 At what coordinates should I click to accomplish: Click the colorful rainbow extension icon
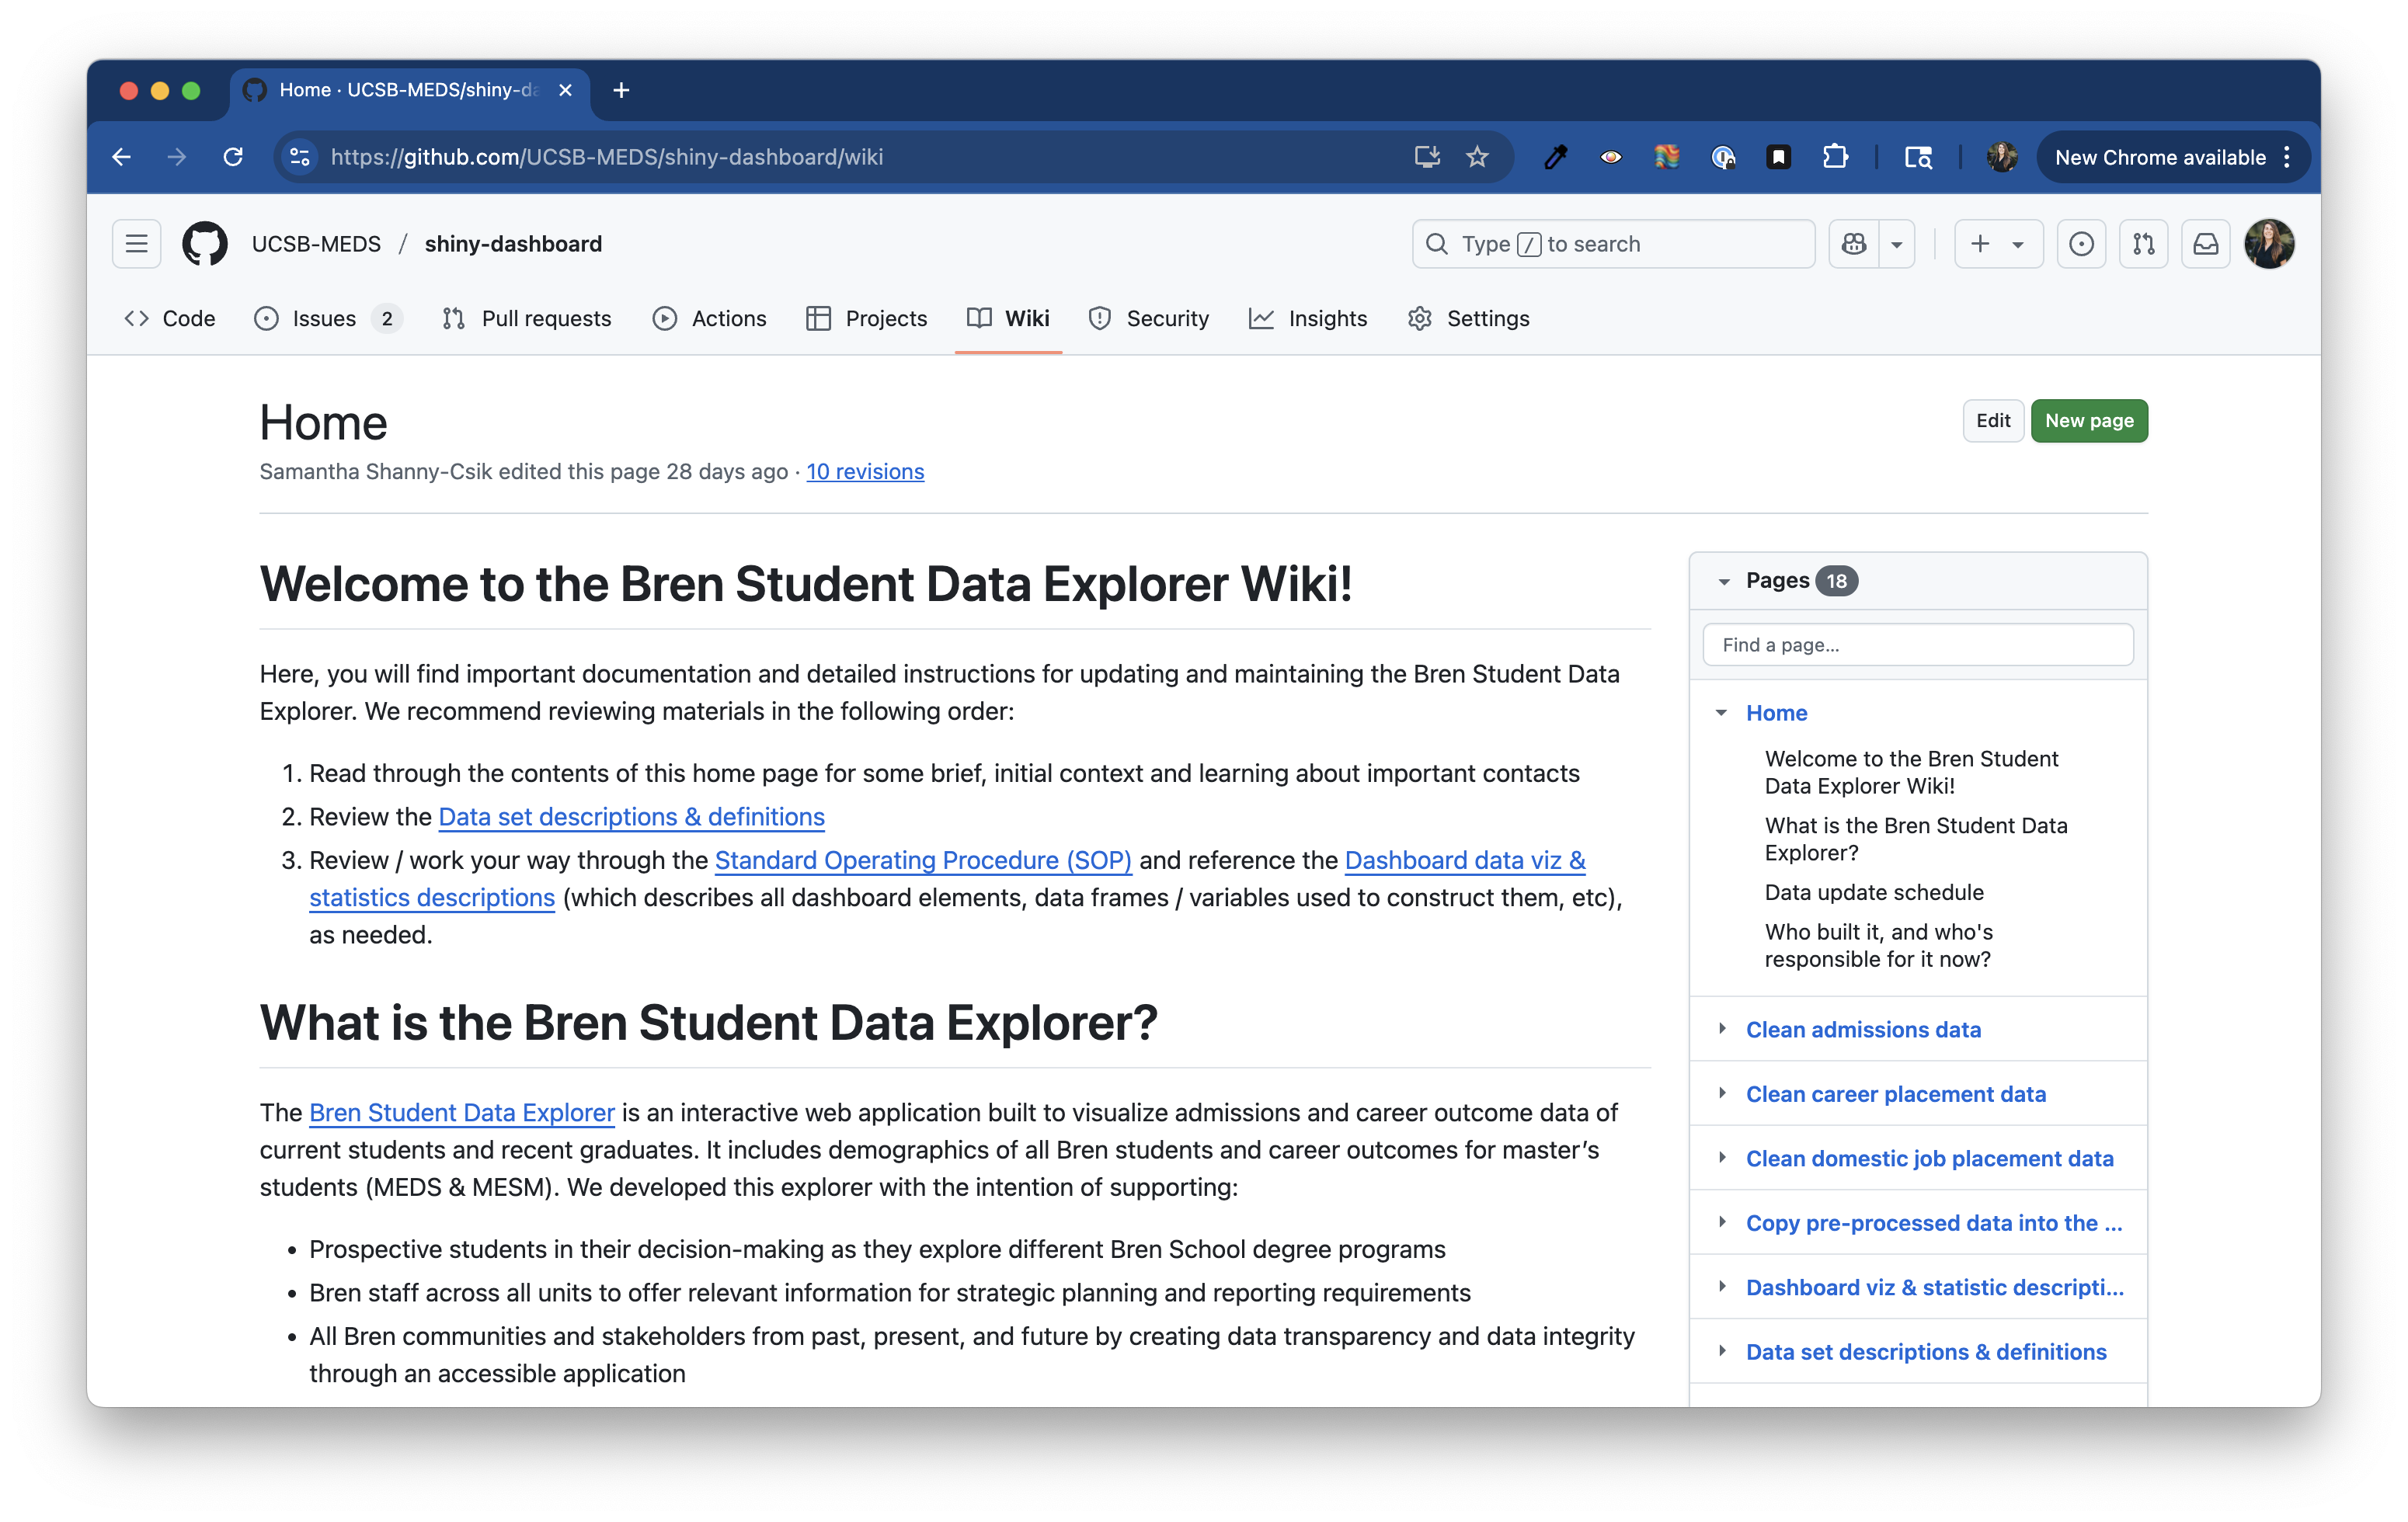(1666, 157)
